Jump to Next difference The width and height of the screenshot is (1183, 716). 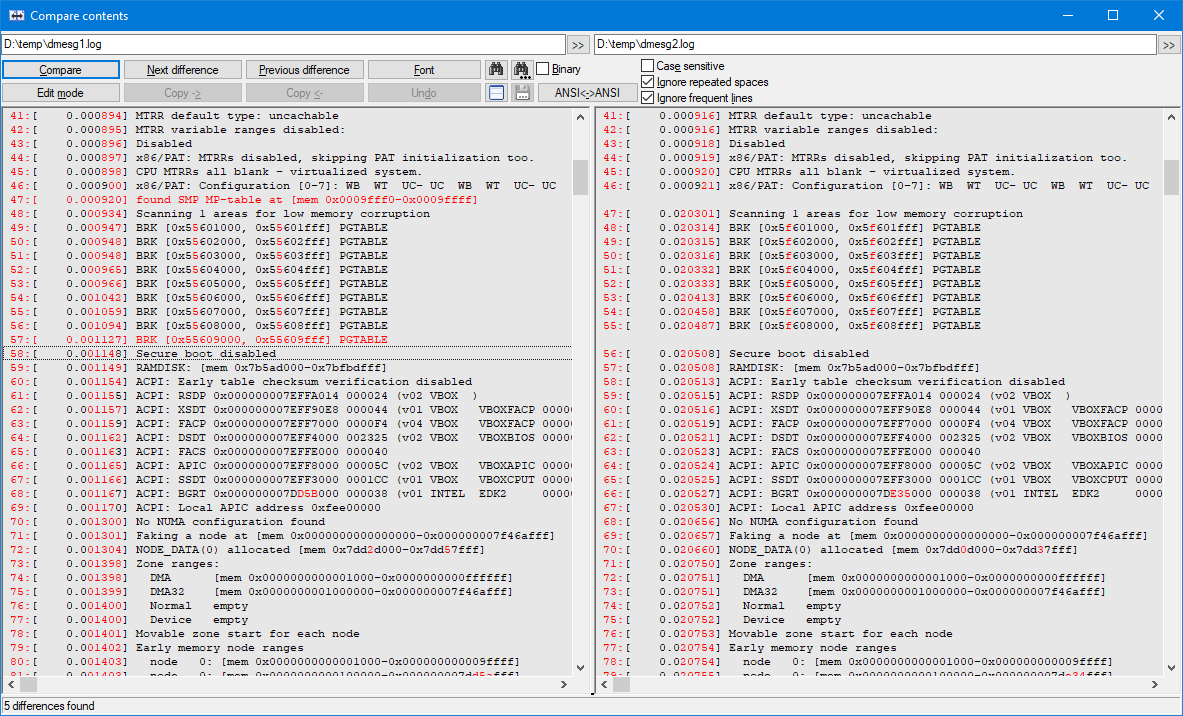tap(183, 70)
